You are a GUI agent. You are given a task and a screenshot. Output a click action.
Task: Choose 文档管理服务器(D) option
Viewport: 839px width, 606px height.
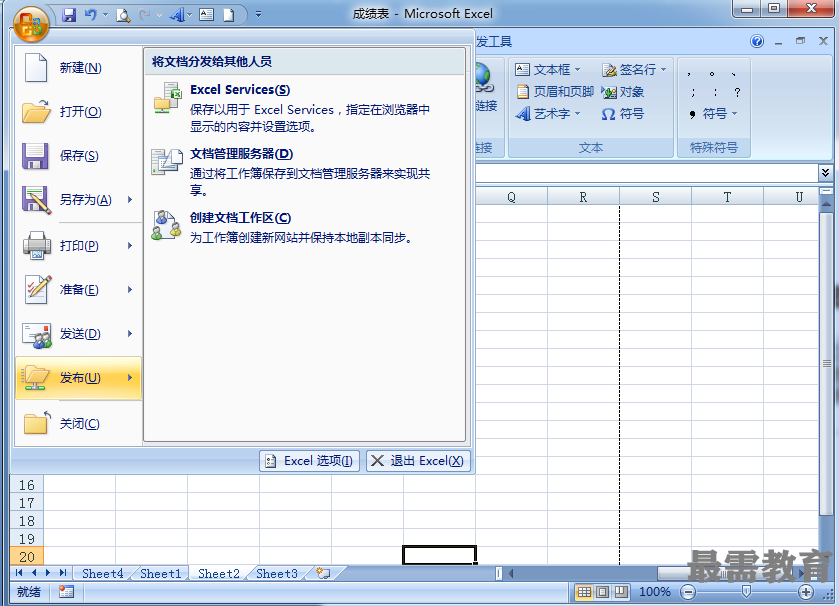tap(303, 172)
